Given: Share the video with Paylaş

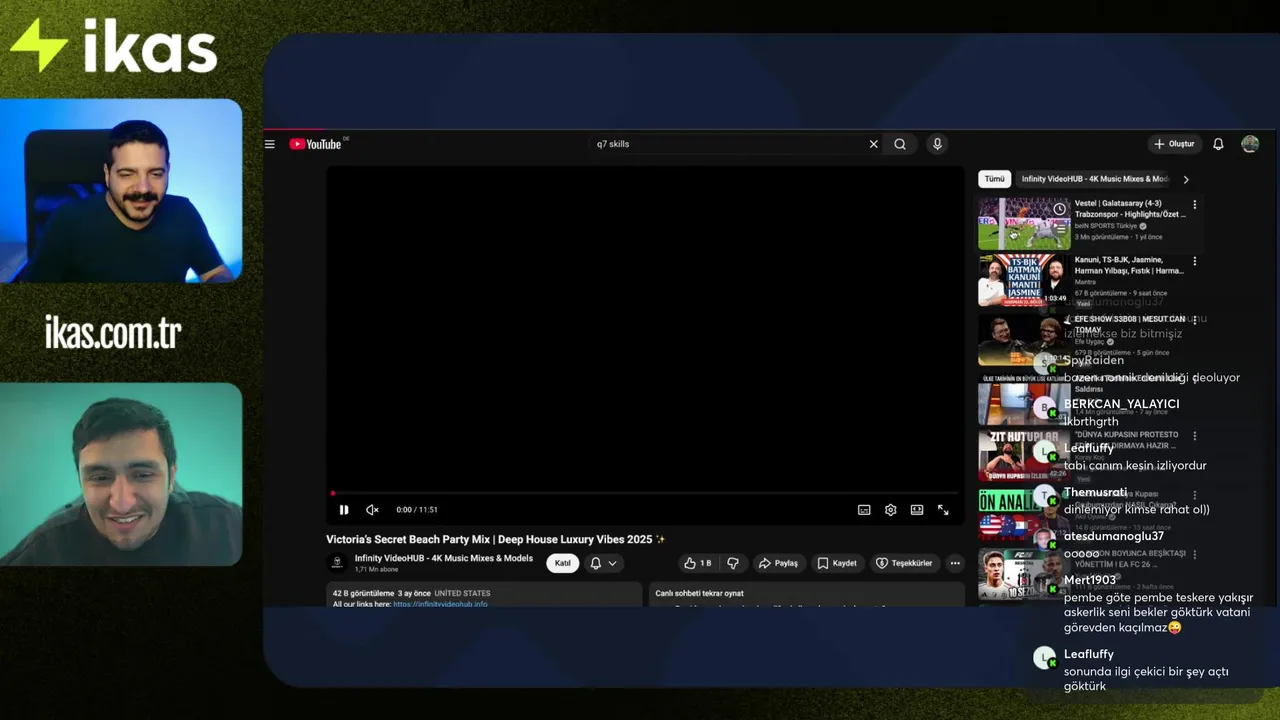Looking at the screenshot, I should [778, 563].
